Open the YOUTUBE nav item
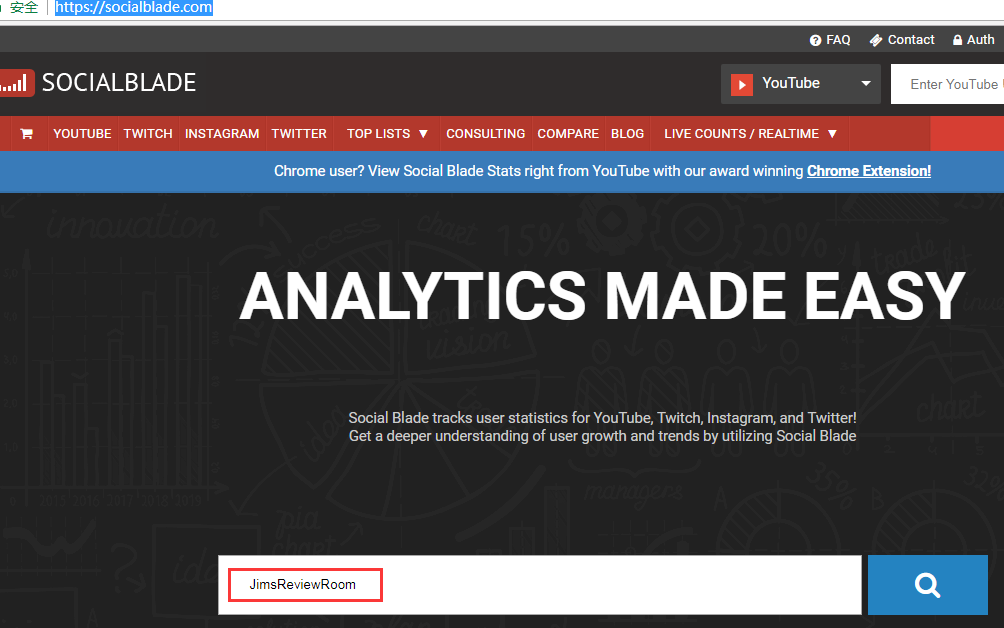 (x=82, y=134)
